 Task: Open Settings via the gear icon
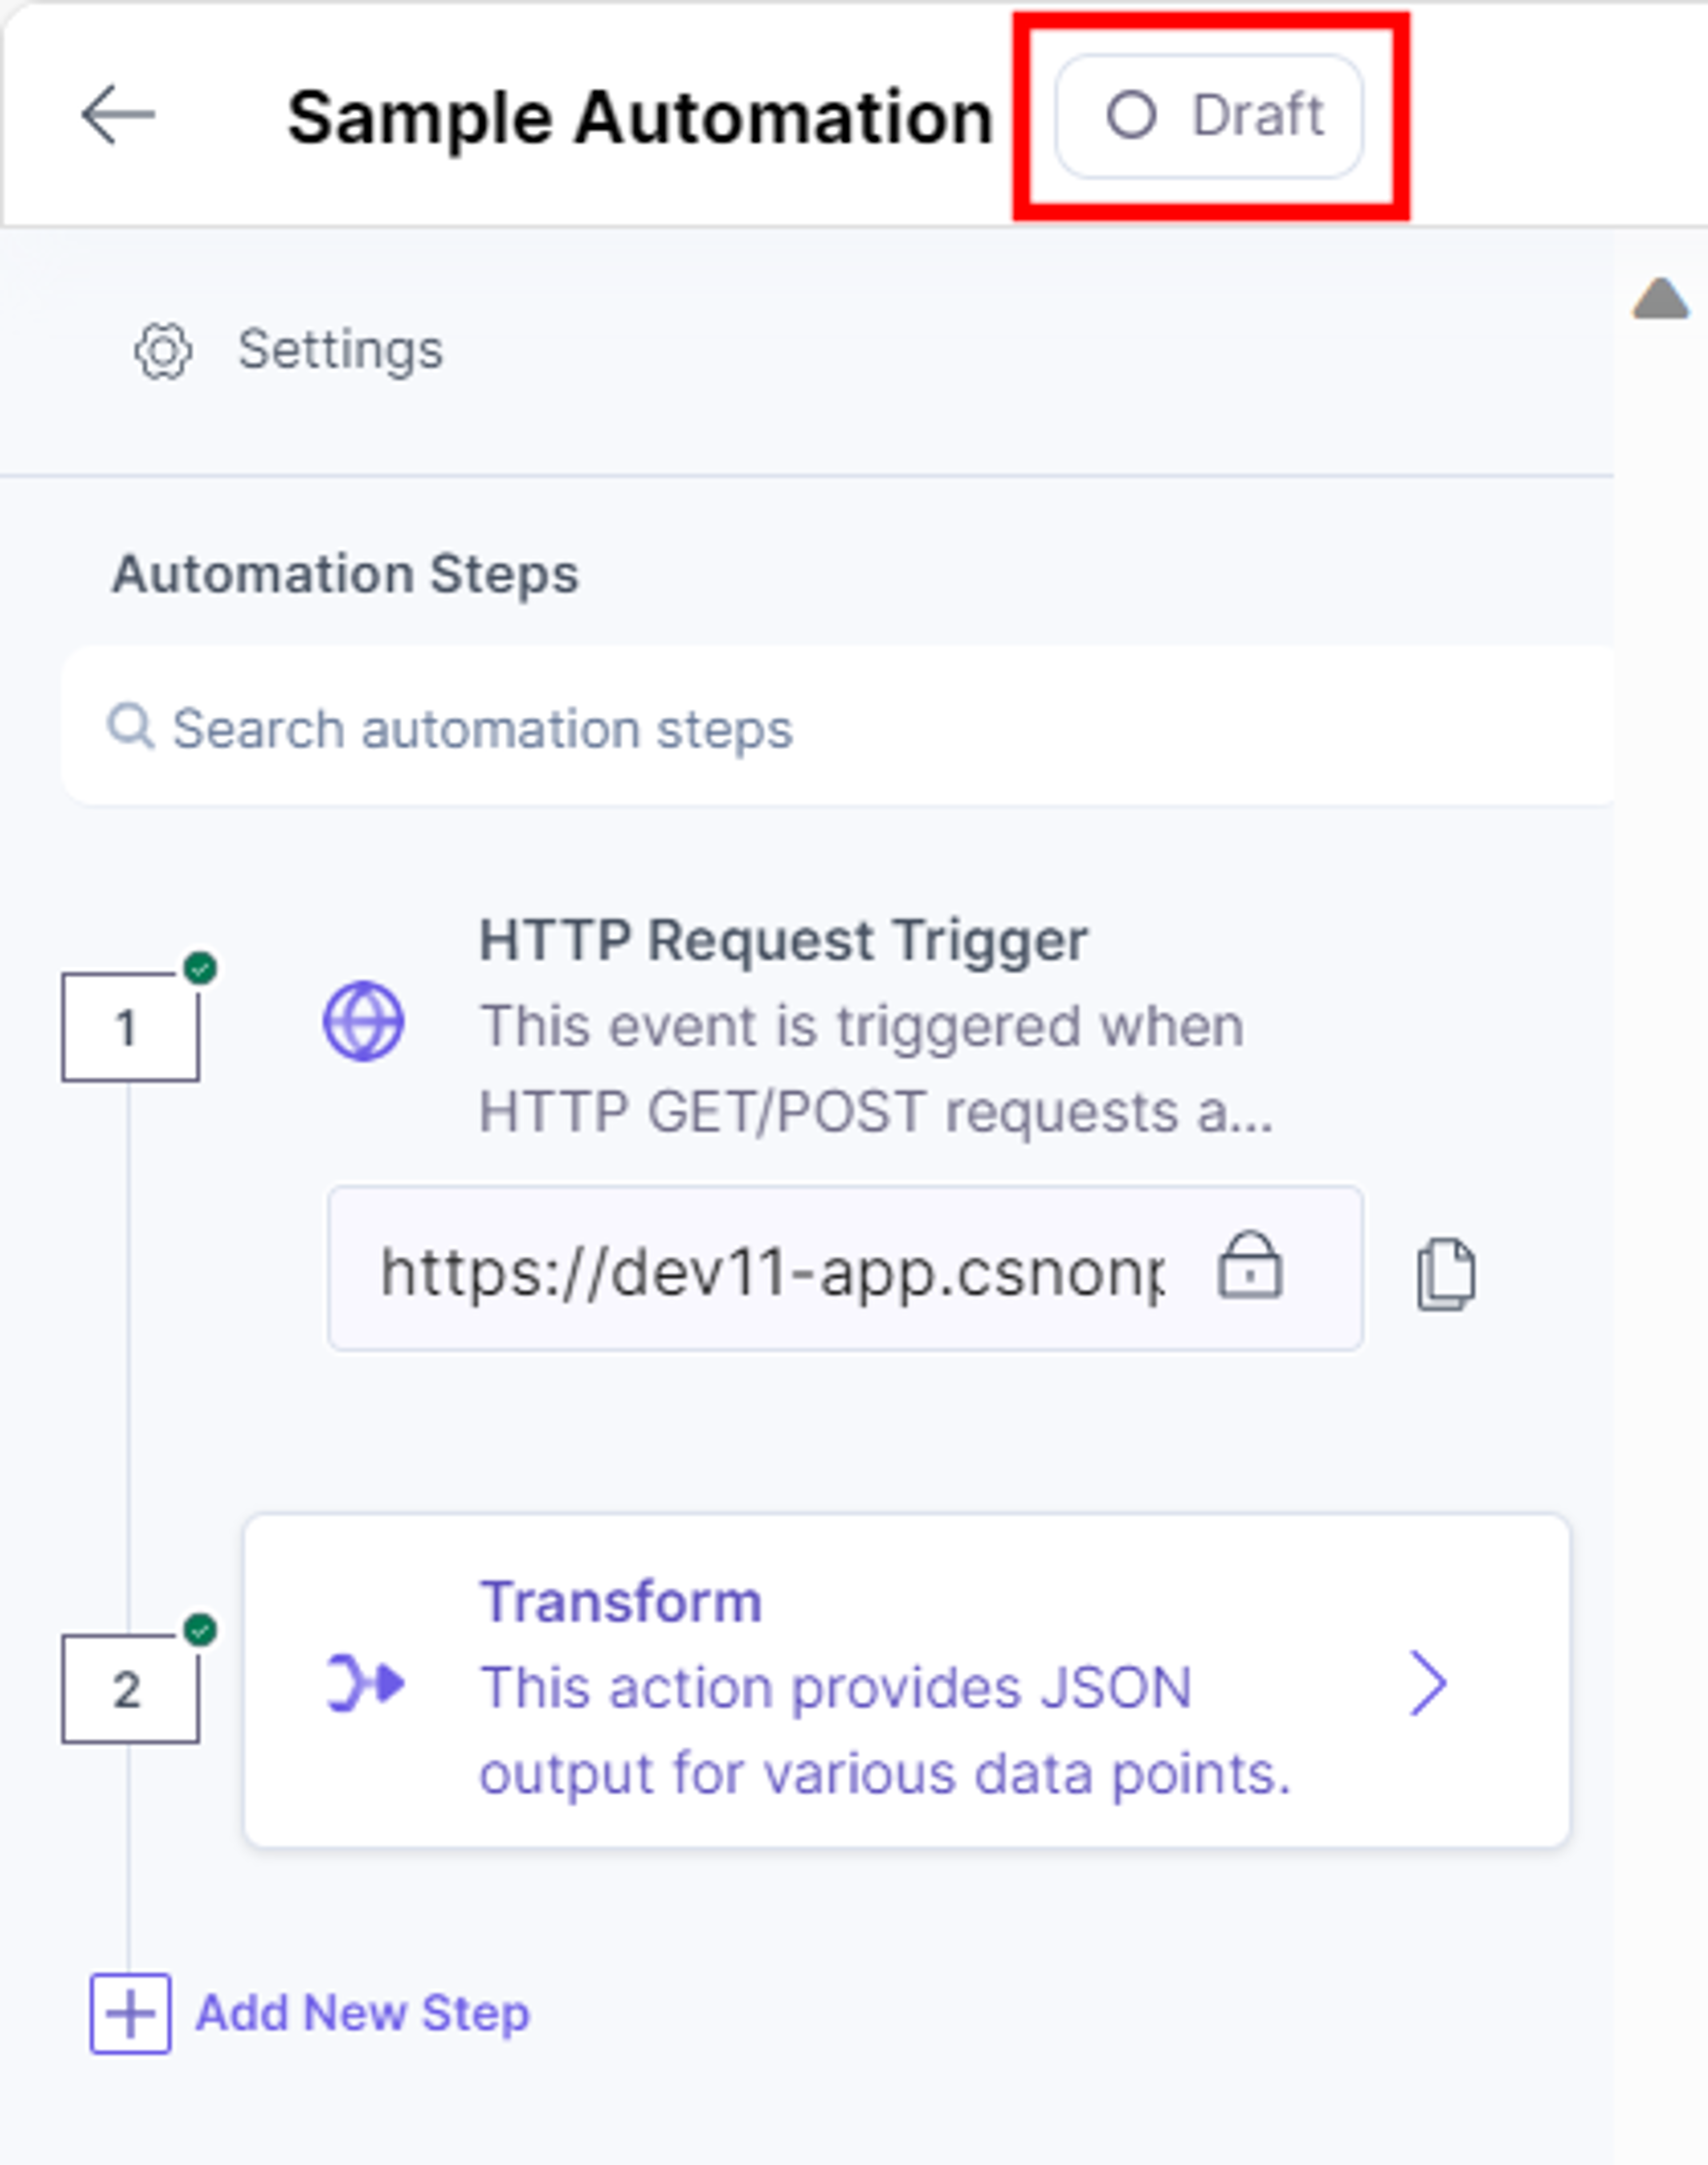[x=163, y=351]
